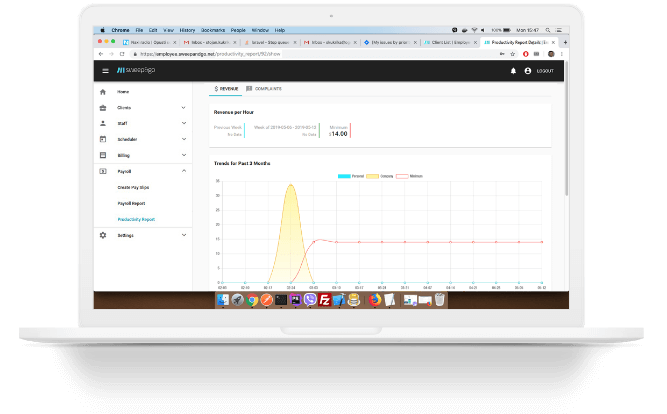Collapse the Payroll sidebar section
This screenshot has height=414, width=667.
(183, 171)
